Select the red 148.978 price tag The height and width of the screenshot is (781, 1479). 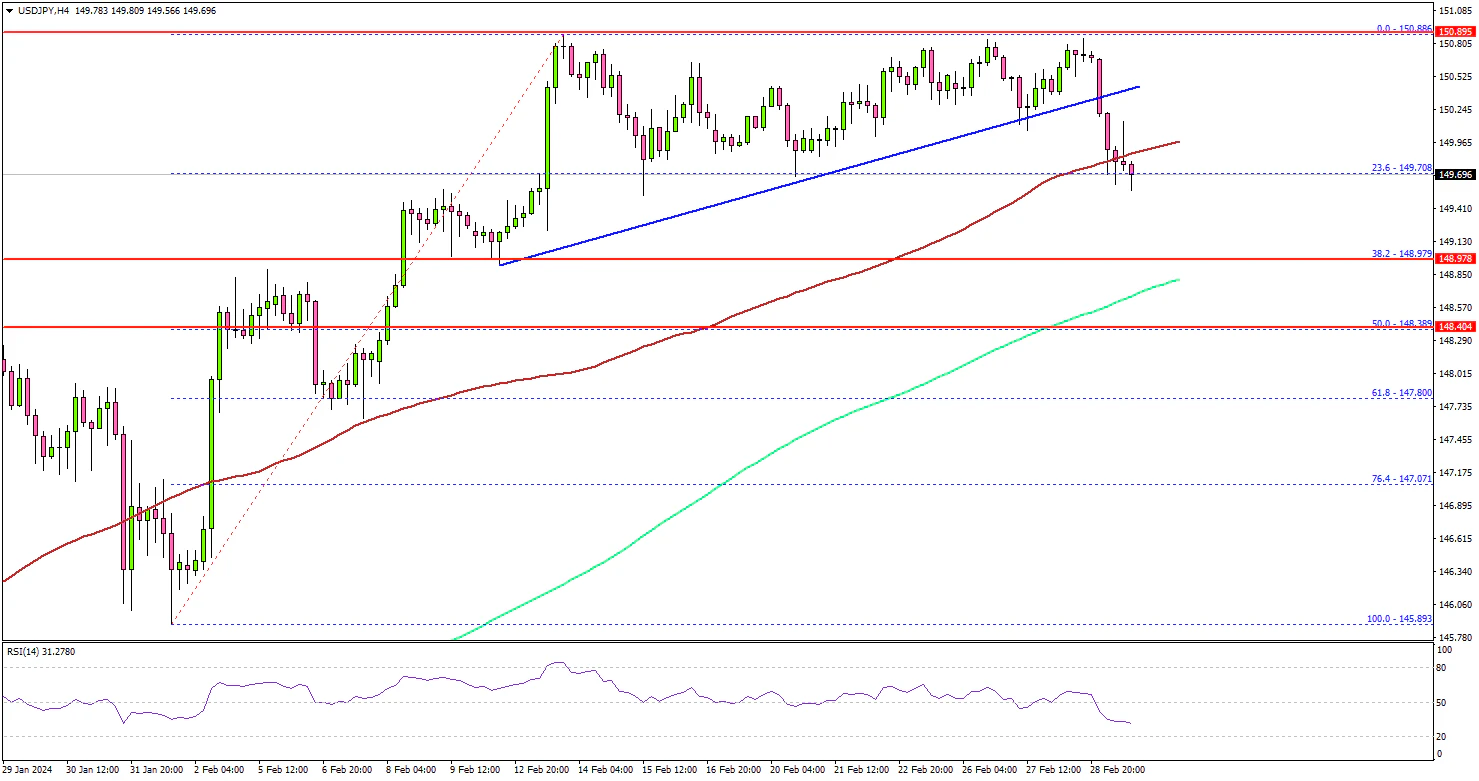click(x=1455, y=259)
